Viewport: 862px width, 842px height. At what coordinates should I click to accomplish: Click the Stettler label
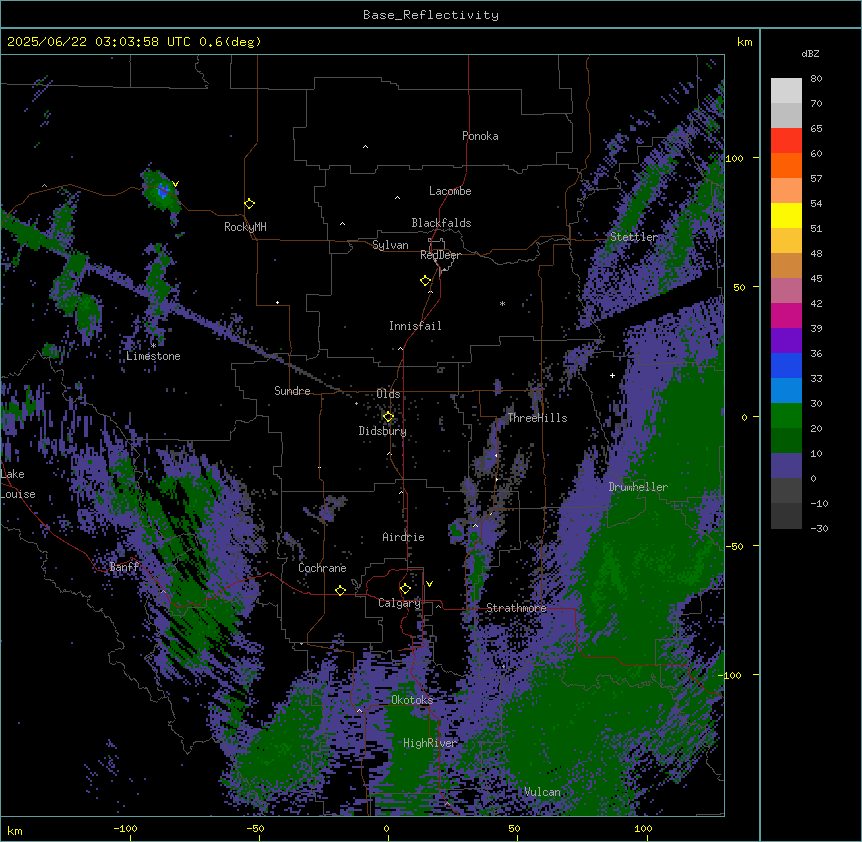tap(634, 237)
